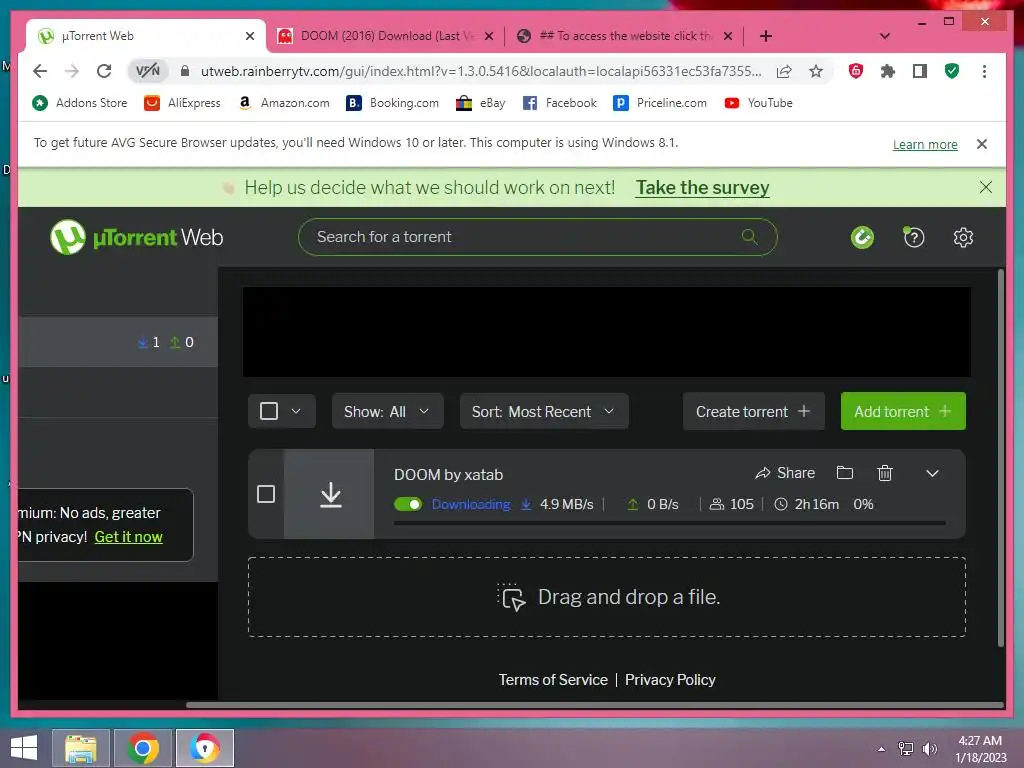Click the Search for a torrent field
Viewport: 1024px width, 768px height.
coord(537,236)
